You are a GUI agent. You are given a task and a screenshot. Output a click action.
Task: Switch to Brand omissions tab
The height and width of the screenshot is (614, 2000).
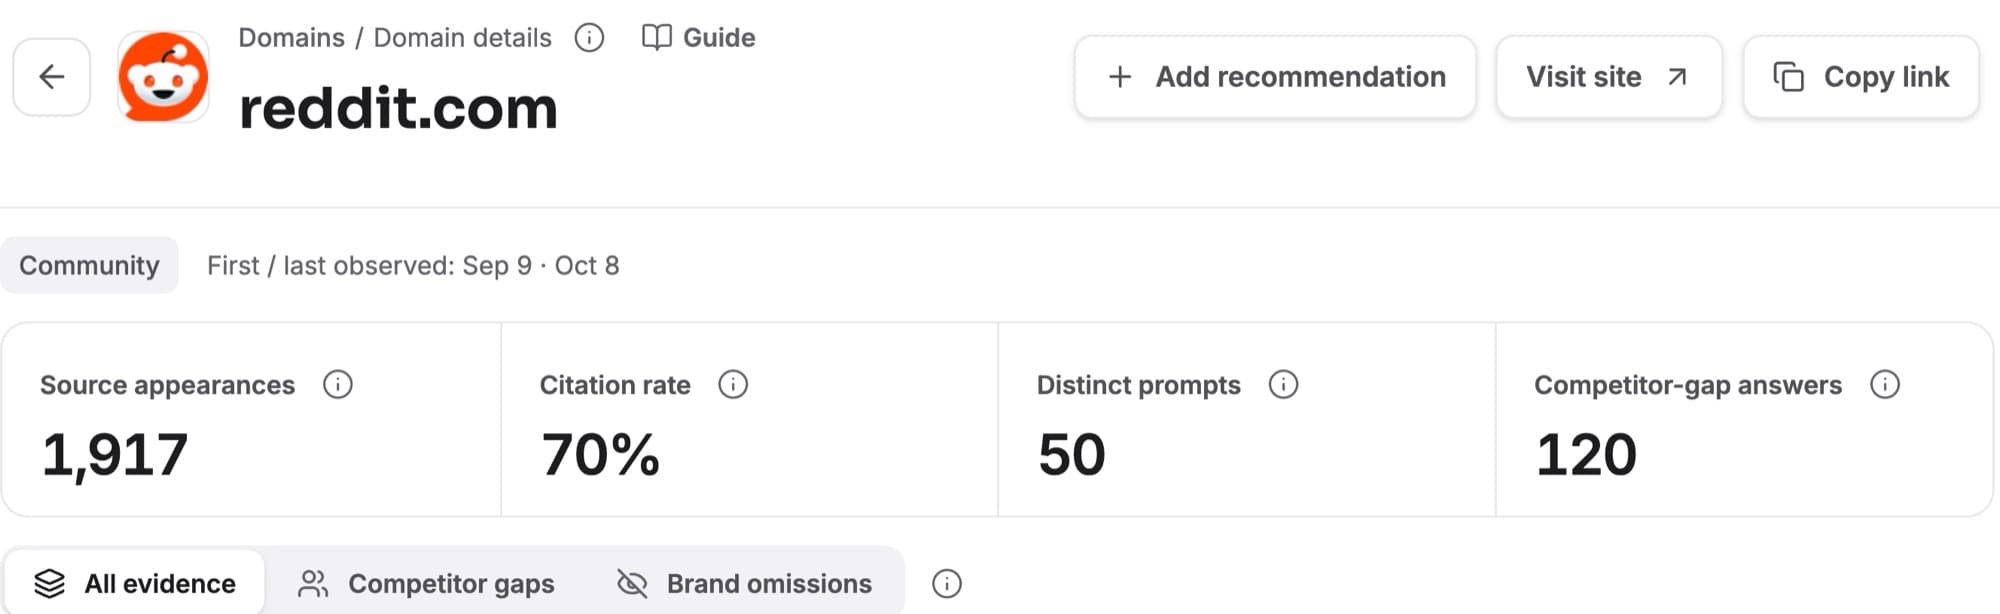pyautogui.click(x=744, y=583)
